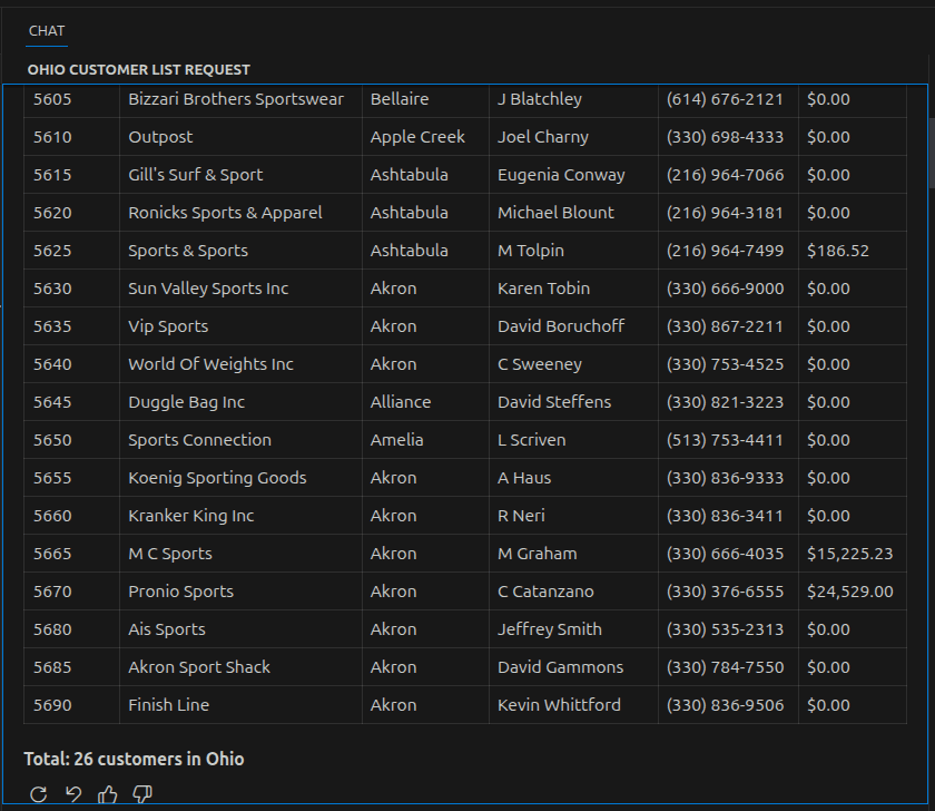Click Sun Valley Sports Inc name
This screenshot has height=812, width=936.
(x=208, y=289)
